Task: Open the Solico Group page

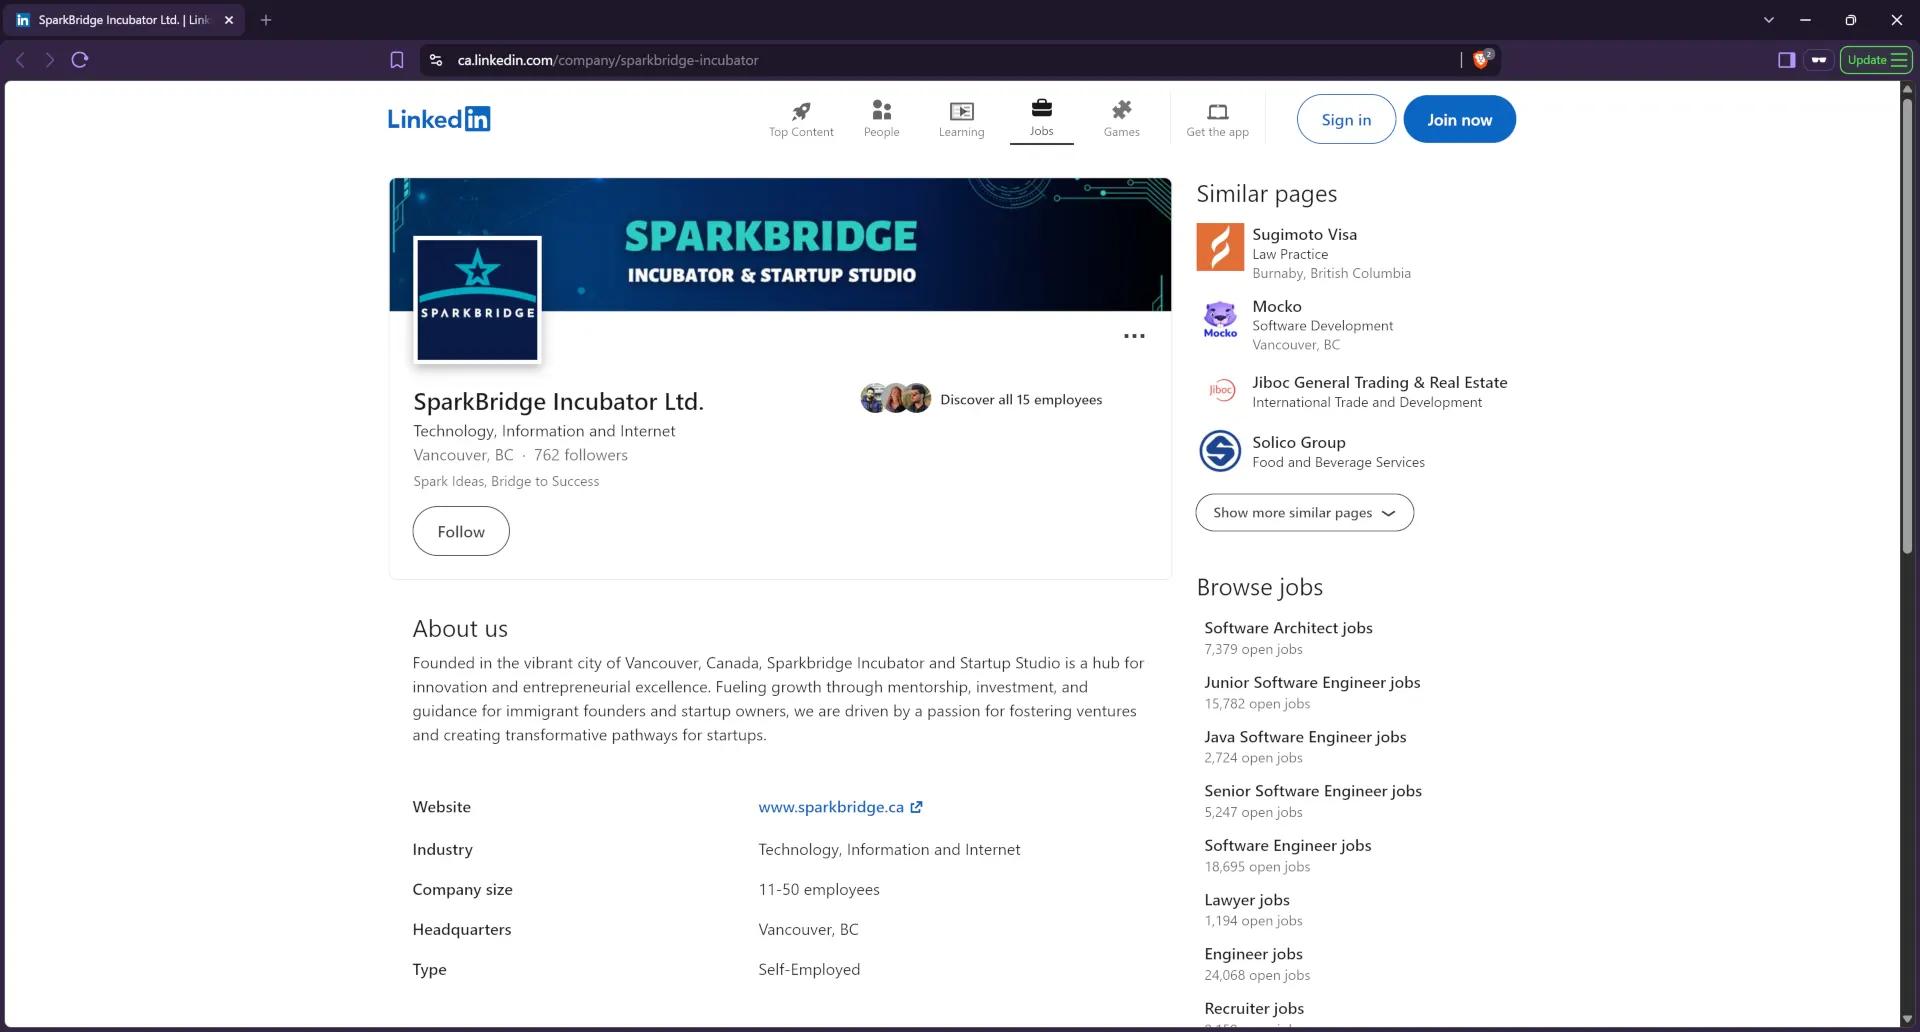Action: [1299, 442]
